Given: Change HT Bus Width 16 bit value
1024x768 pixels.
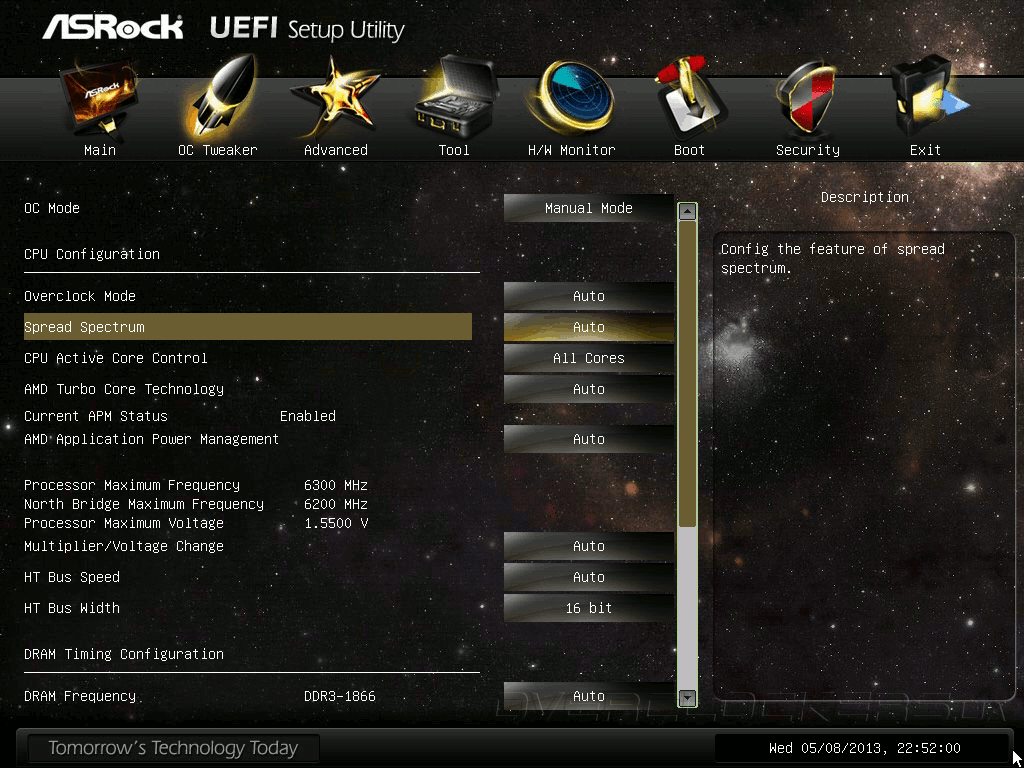Looking at the screenshot, I should click(x=588, y=608).
